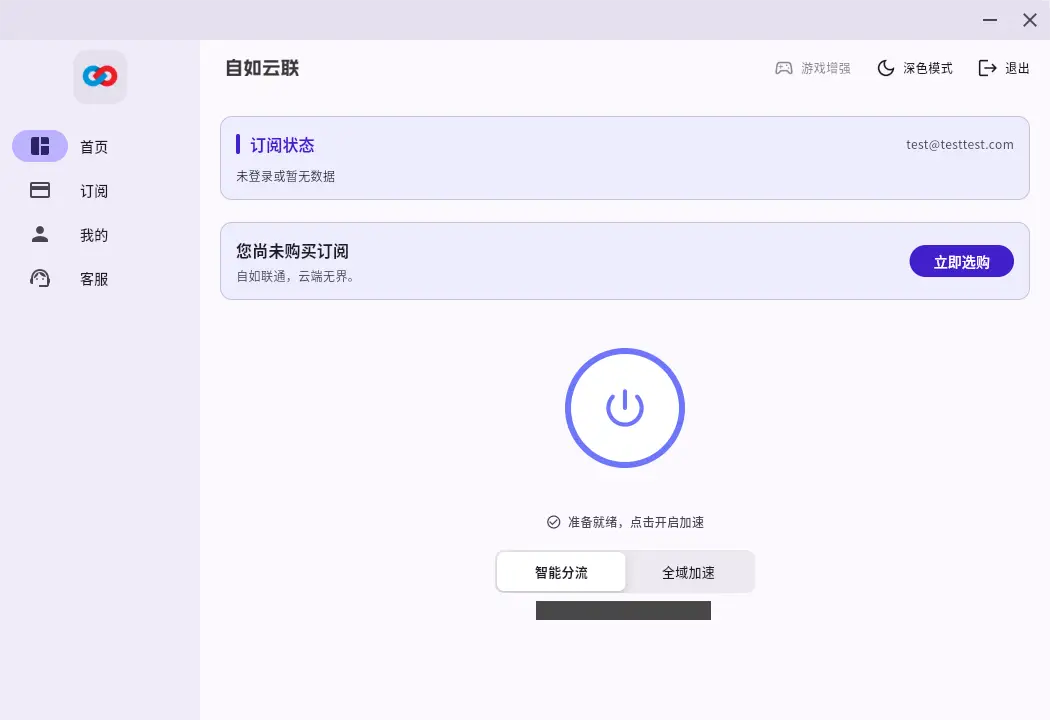Select the 智能分流 tab
The width and height of the screenshot is (1050, 720).
[561, 571]
